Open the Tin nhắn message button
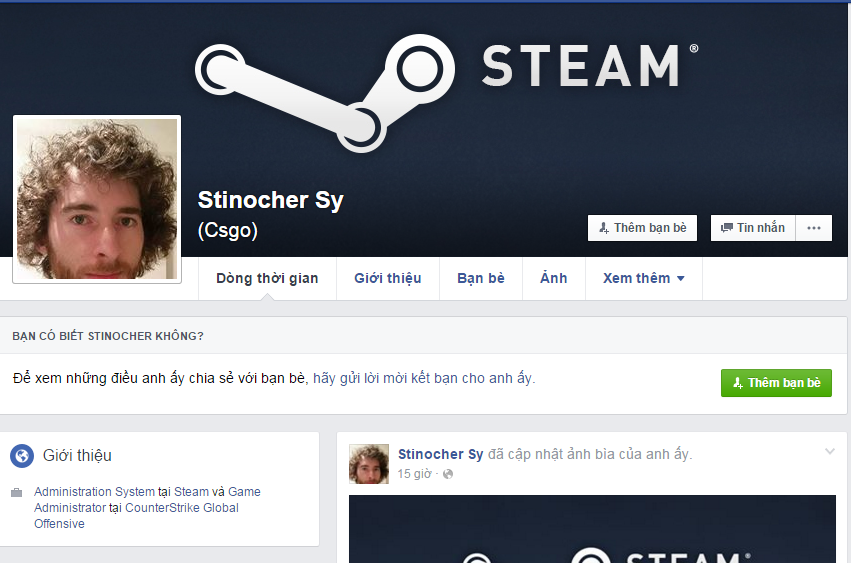This screenshot has height=563, width=851. [x=753, y=228]
